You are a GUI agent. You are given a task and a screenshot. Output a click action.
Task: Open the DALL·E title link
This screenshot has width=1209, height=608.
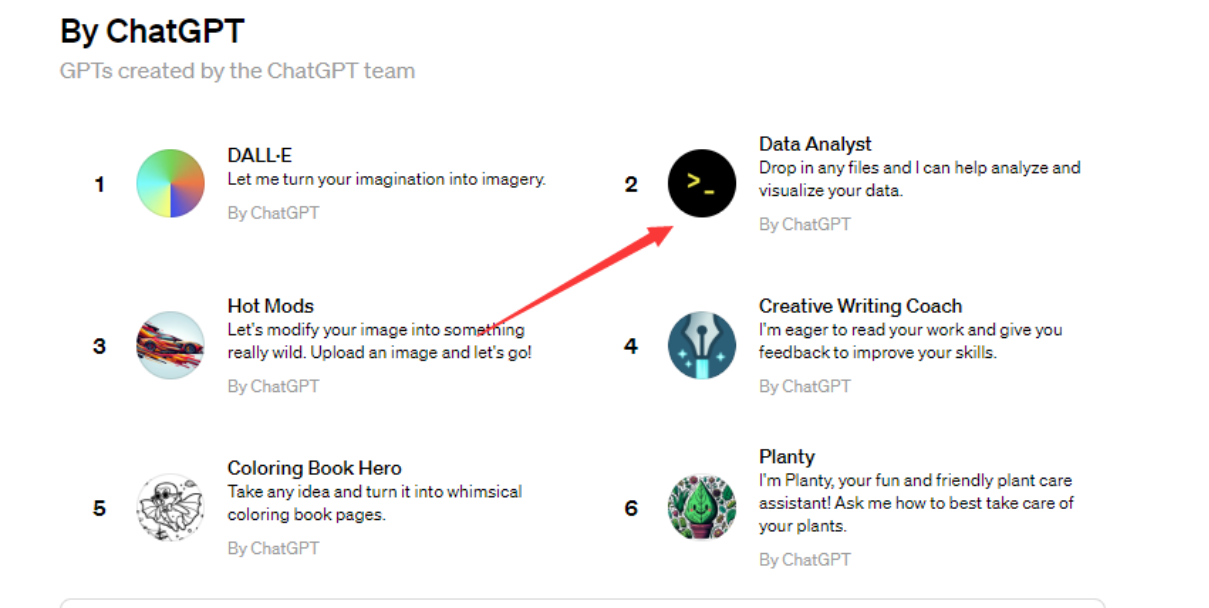click(x=259, y=155)
